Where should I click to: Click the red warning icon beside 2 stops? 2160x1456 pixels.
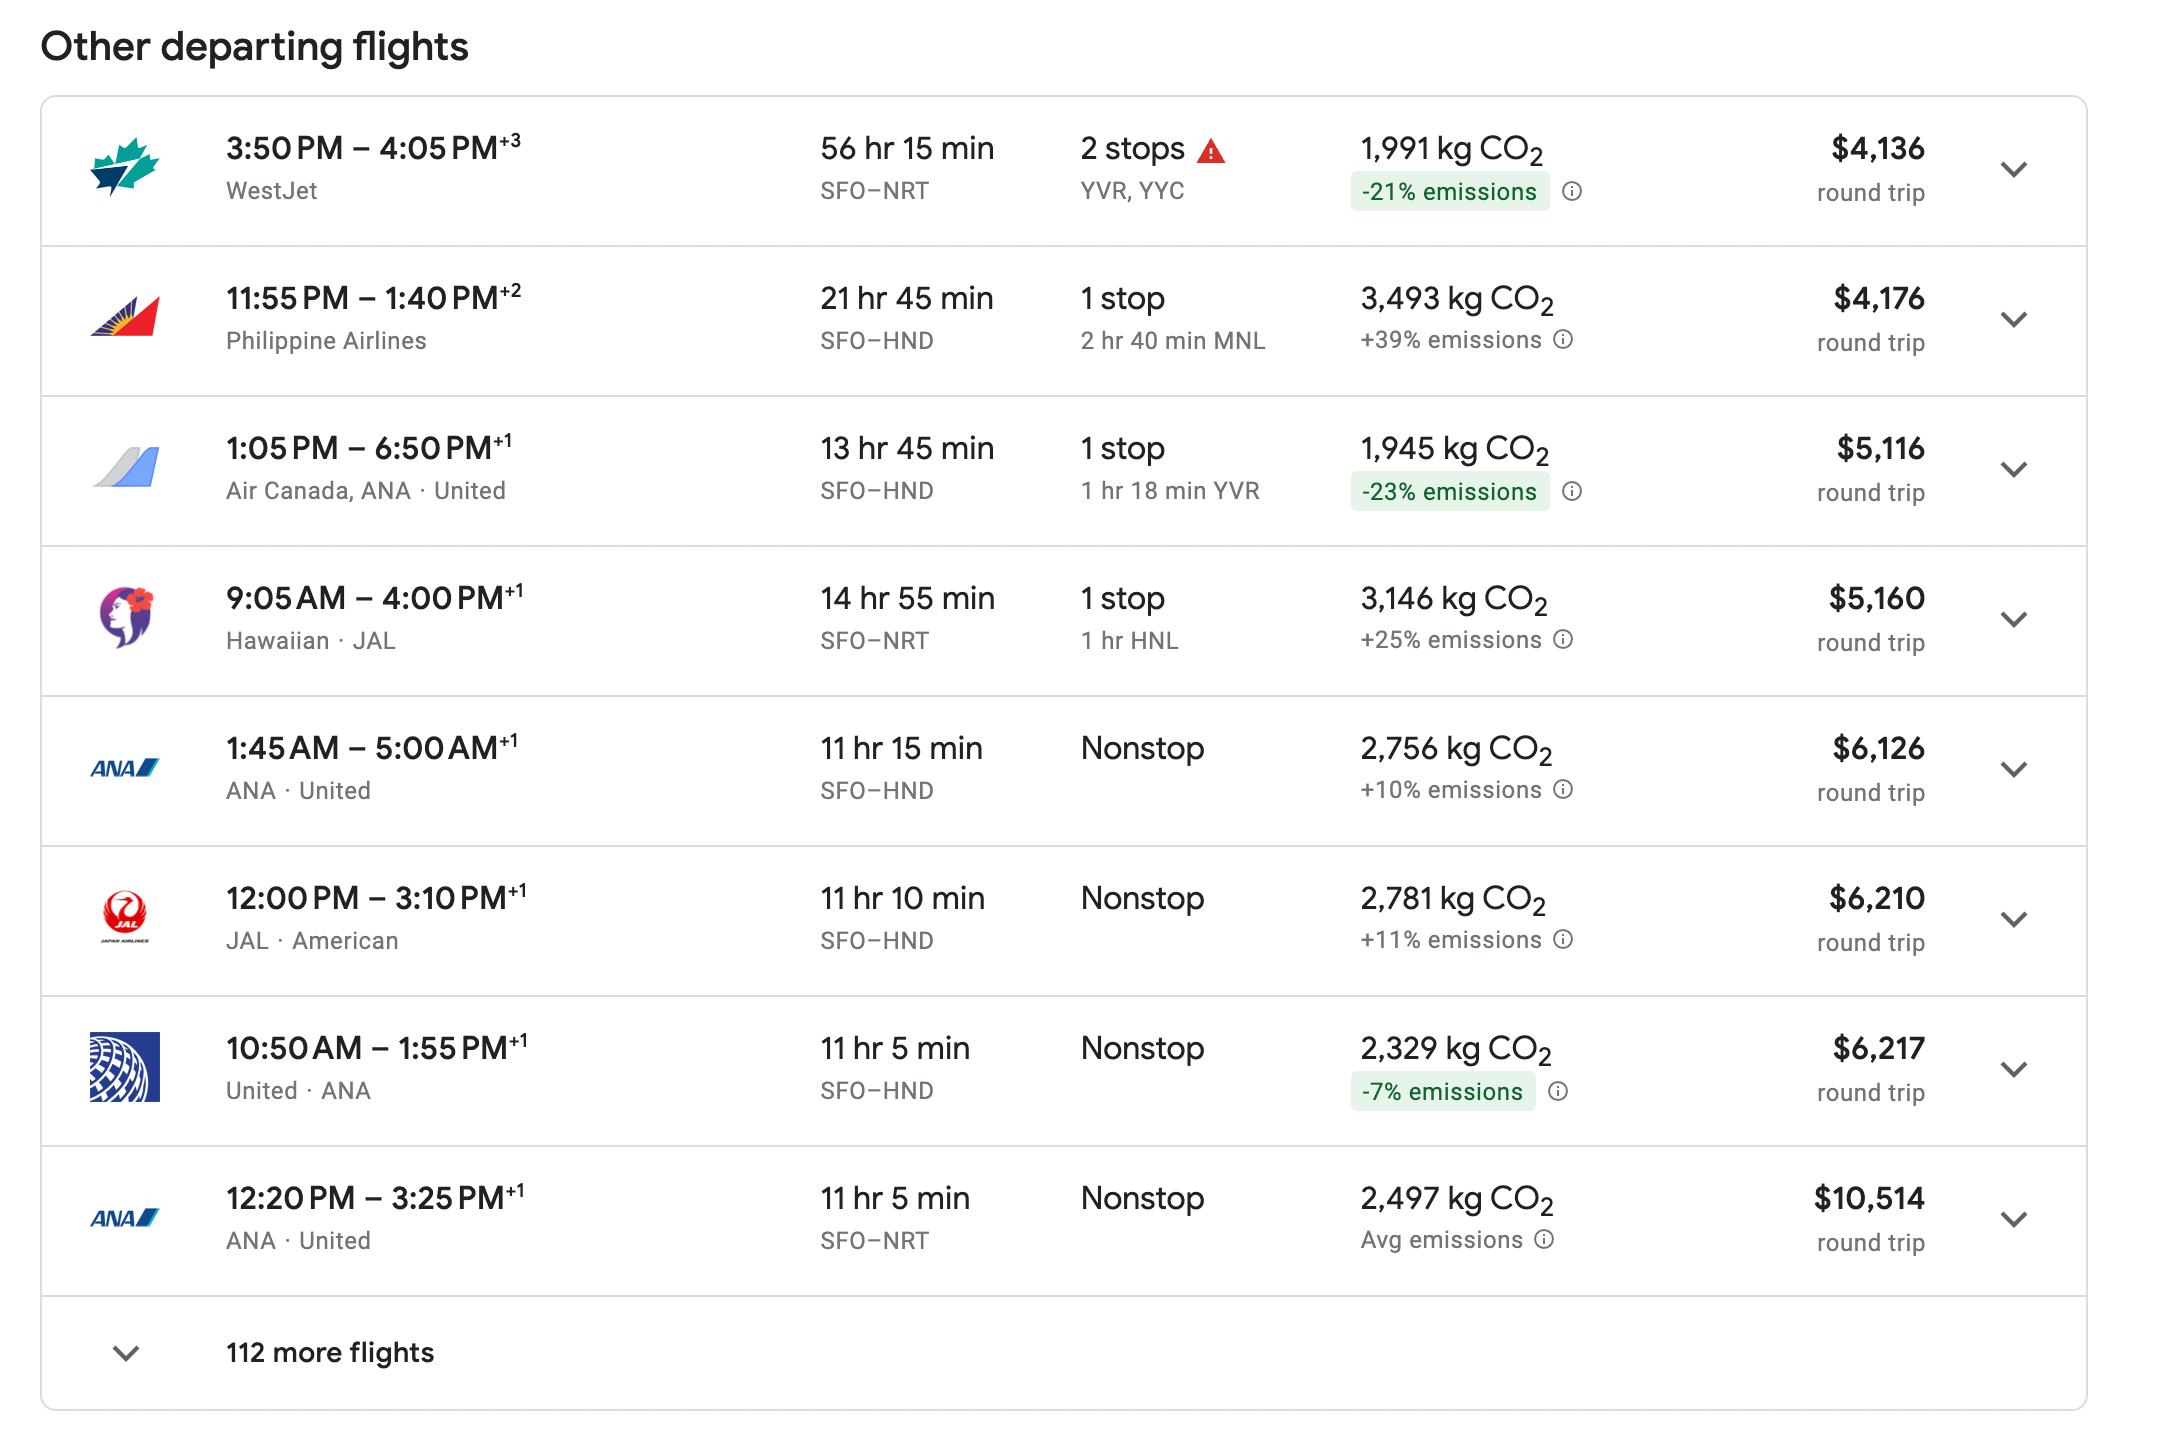(x=1211, y=151)
